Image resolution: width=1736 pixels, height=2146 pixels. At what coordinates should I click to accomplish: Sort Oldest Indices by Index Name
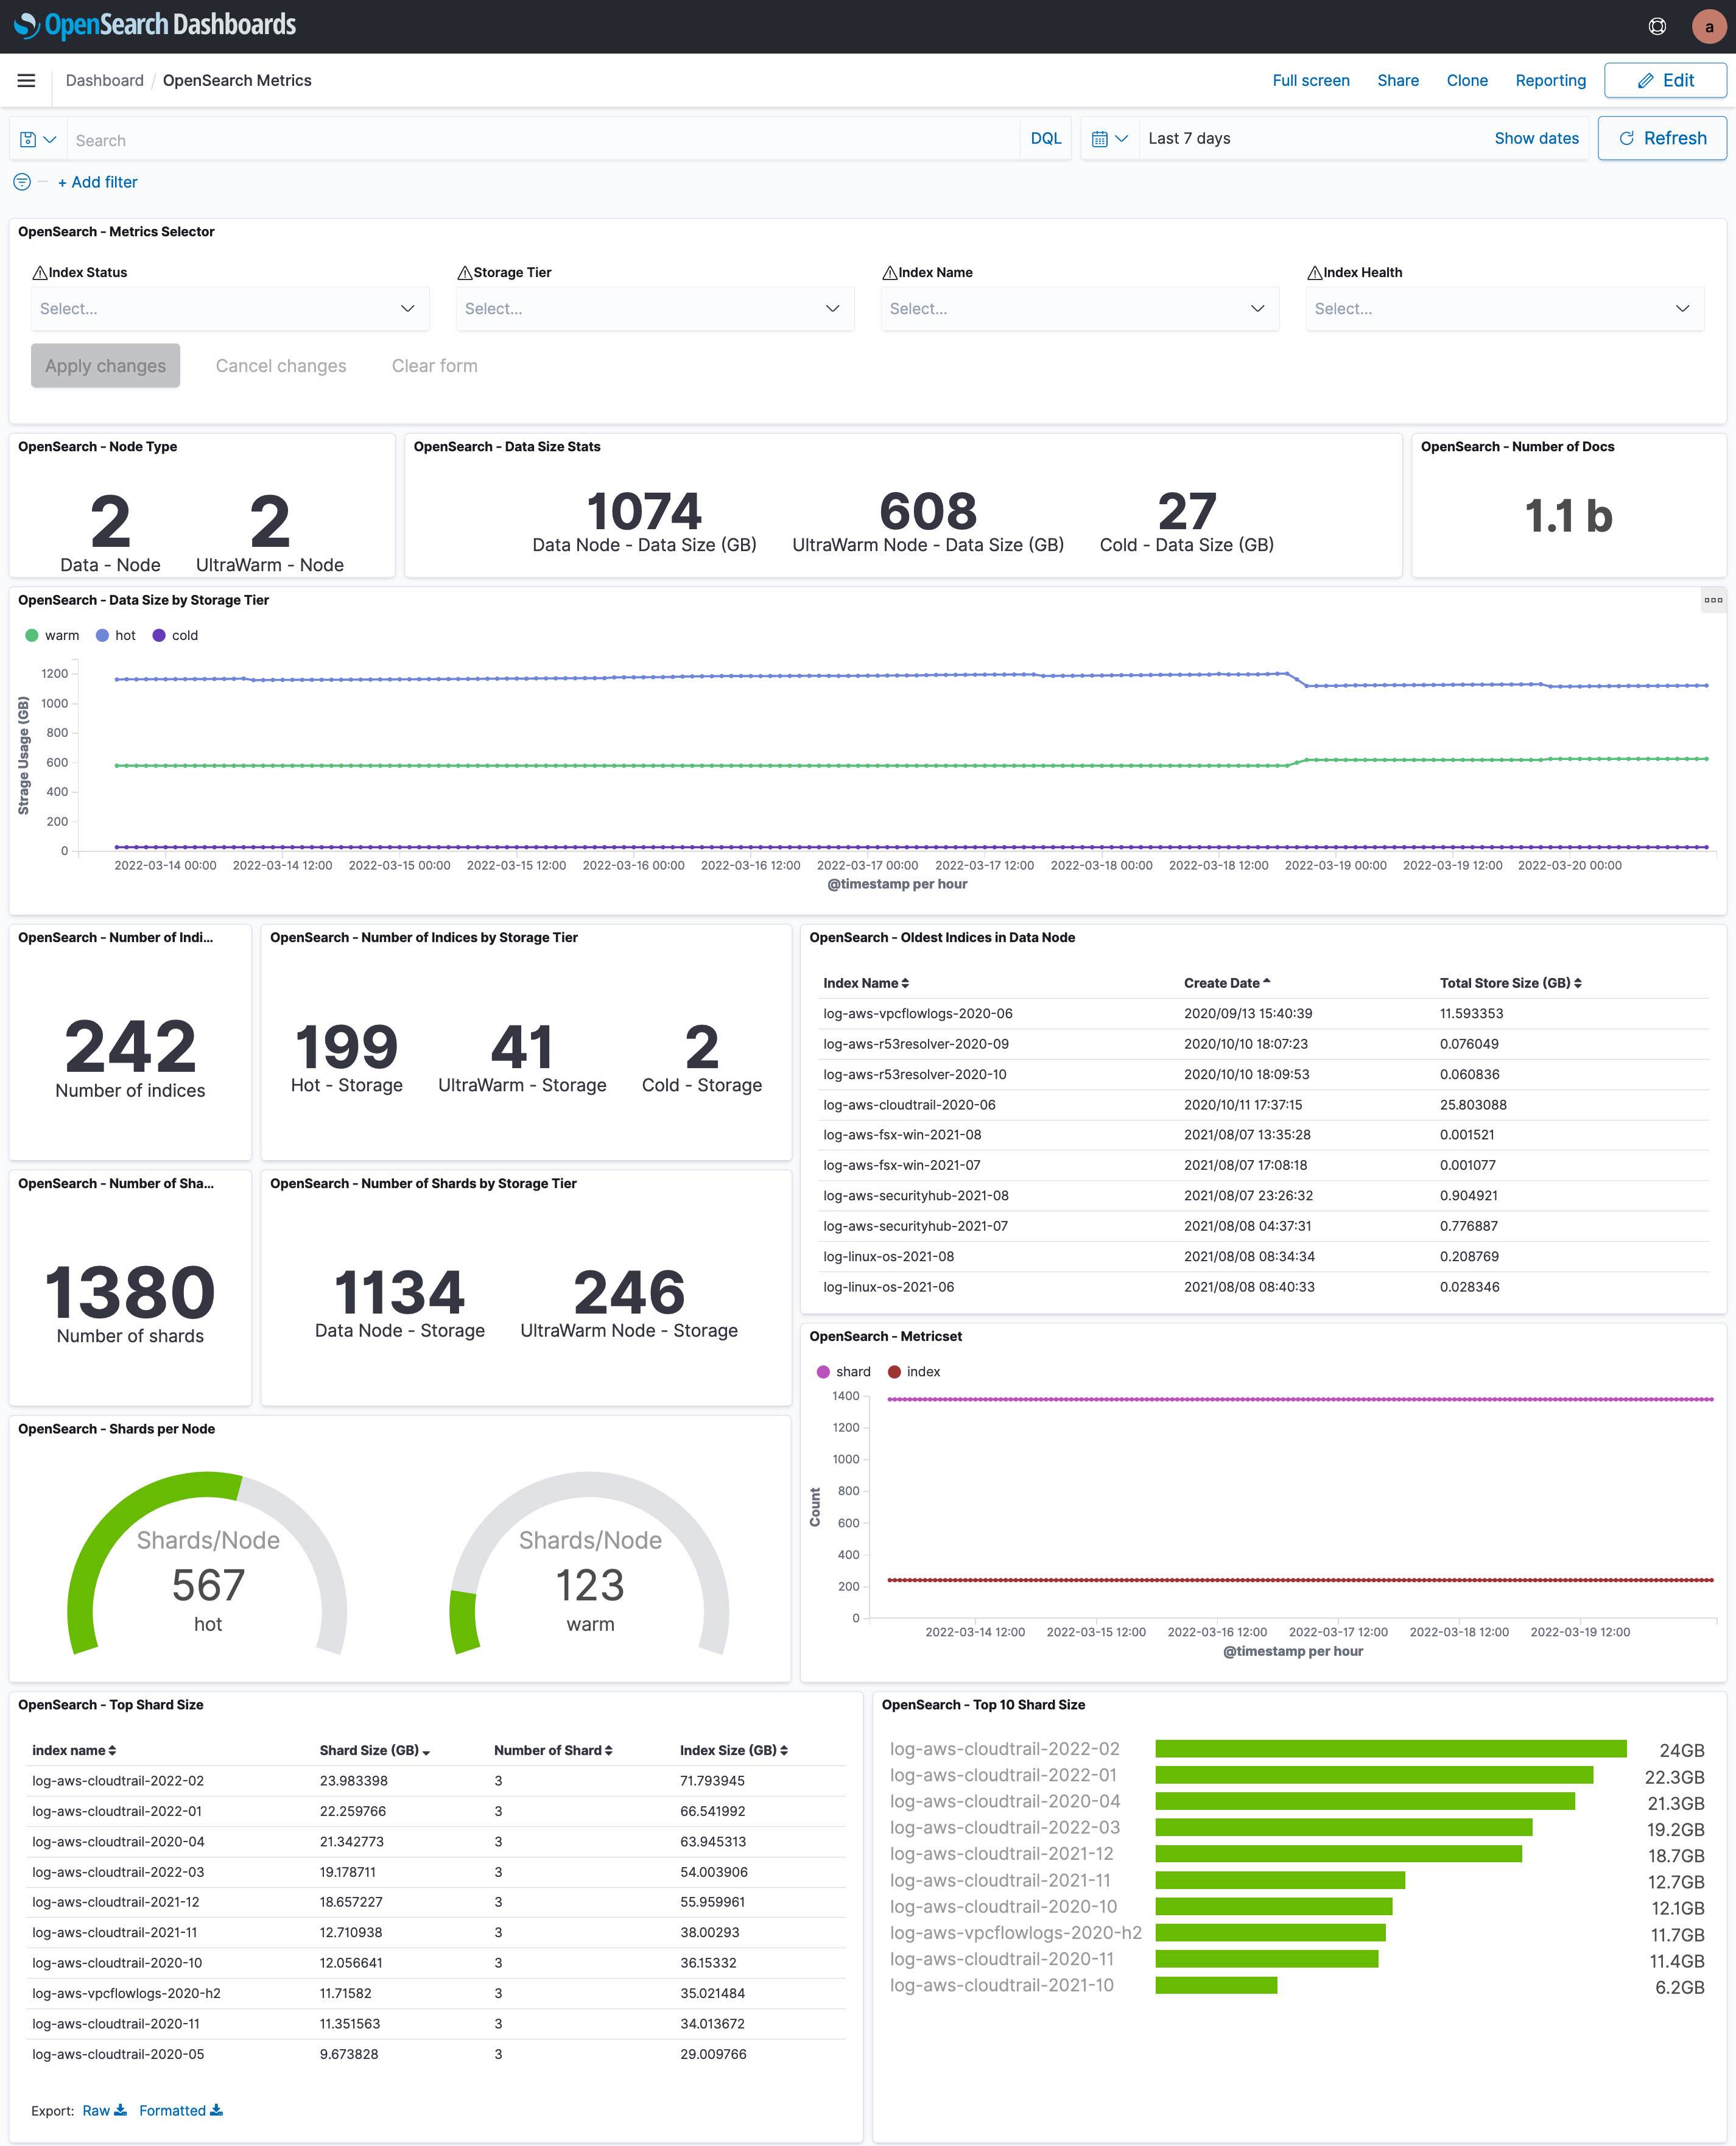pos(866,983)
